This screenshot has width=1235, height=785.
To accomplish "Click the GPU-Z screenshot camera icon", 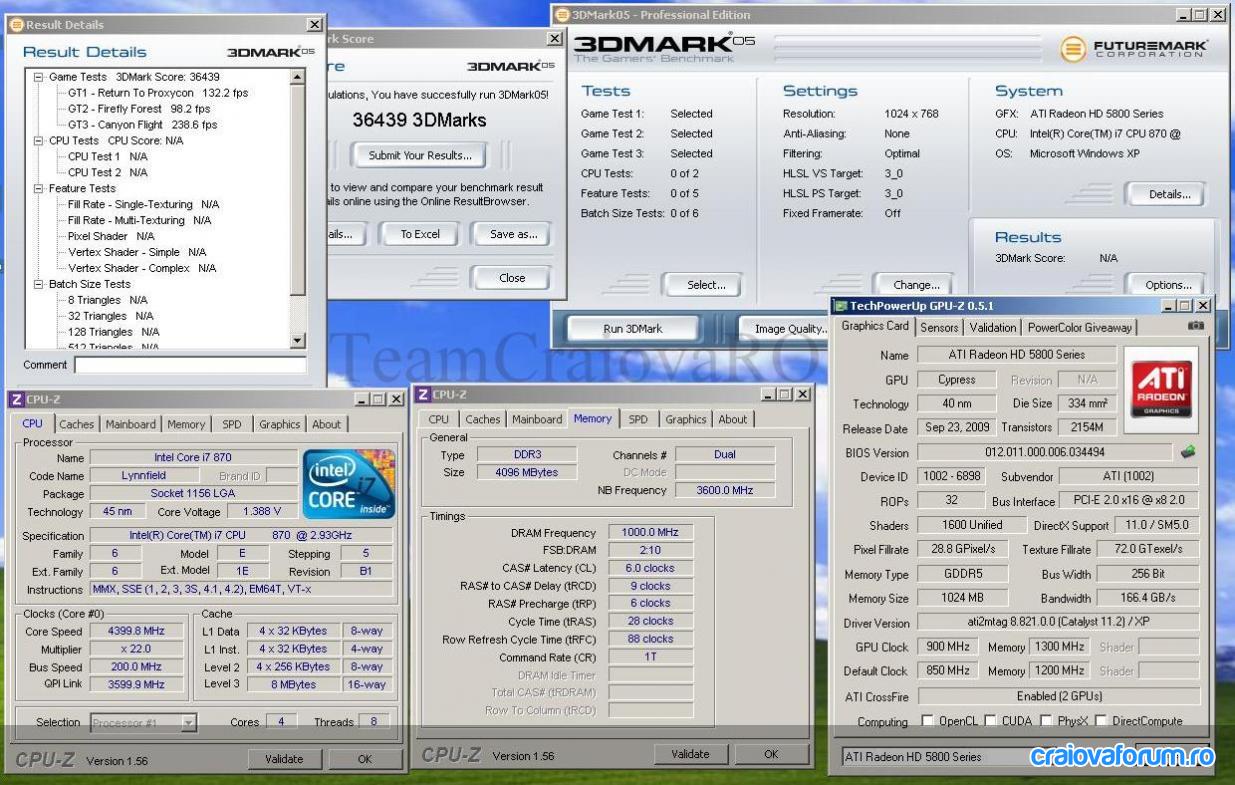I will pos(1195,326).
